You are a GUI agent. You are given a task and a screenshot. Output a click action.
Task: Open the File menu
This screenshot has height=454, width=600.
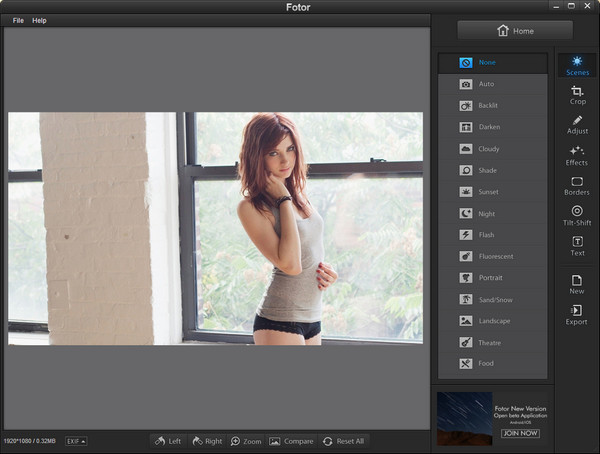pos(18,20)
